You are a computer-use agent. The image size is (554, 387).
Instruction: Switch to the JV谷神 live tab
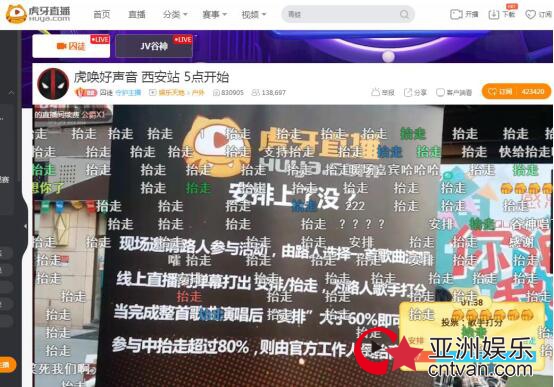[x=154, y=46]
